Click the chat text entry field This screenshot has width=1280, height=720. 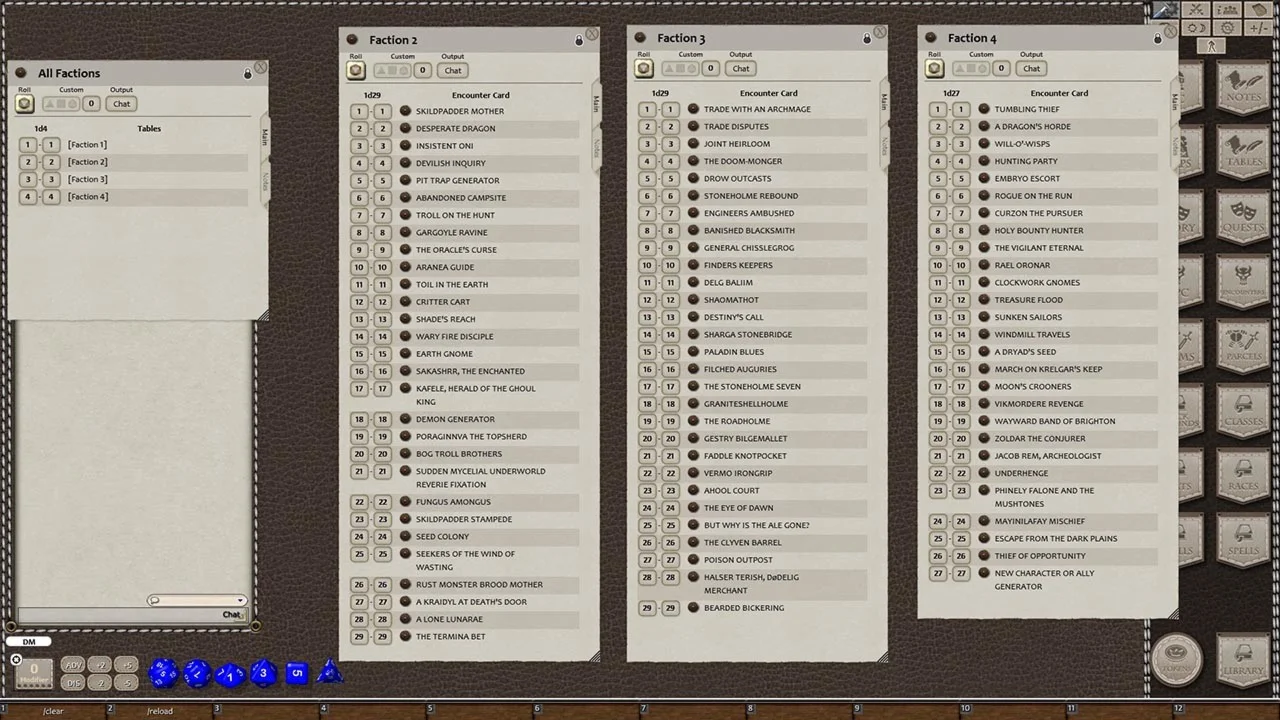[x=118, y=615]
